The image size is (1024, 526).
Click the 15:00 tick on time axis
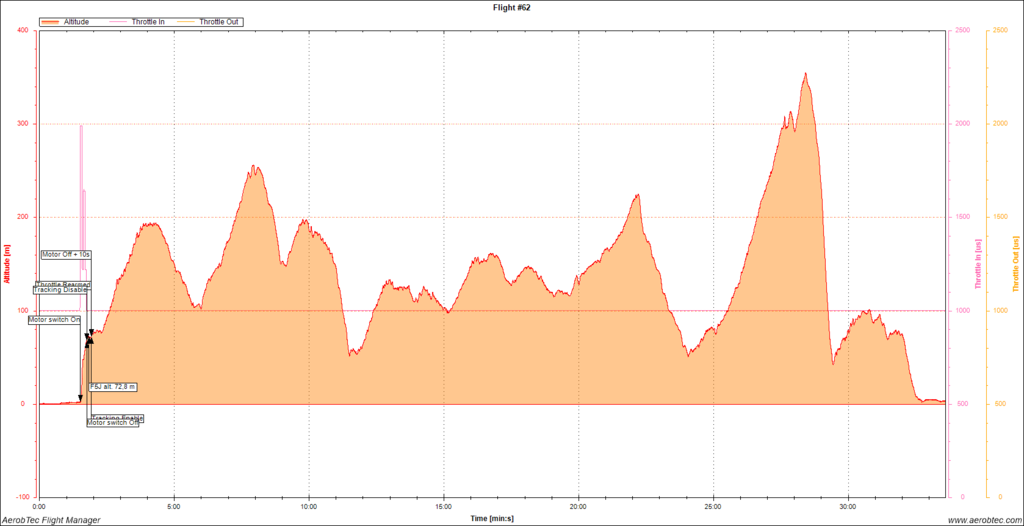[x=444, y=506]
